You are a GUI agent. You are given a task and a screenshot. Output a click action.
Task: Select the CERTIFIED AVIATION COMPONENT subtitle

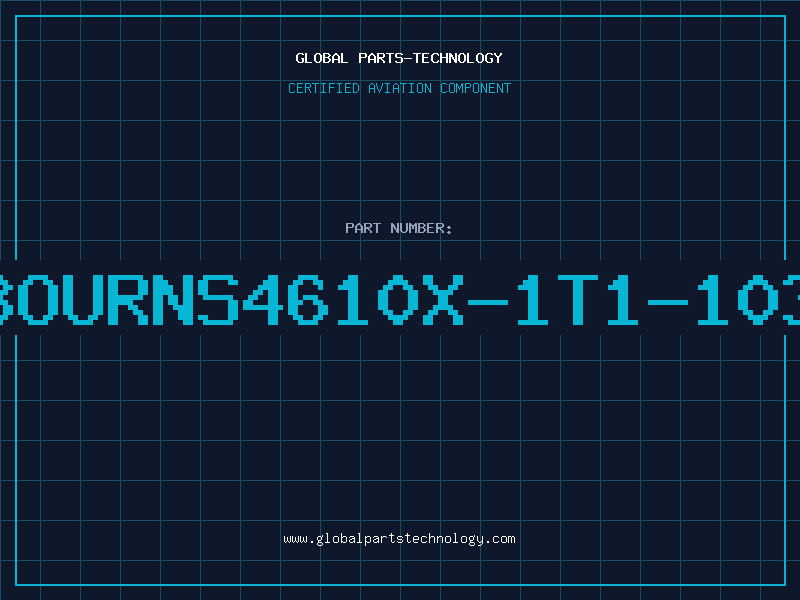(x=399, y=88)
